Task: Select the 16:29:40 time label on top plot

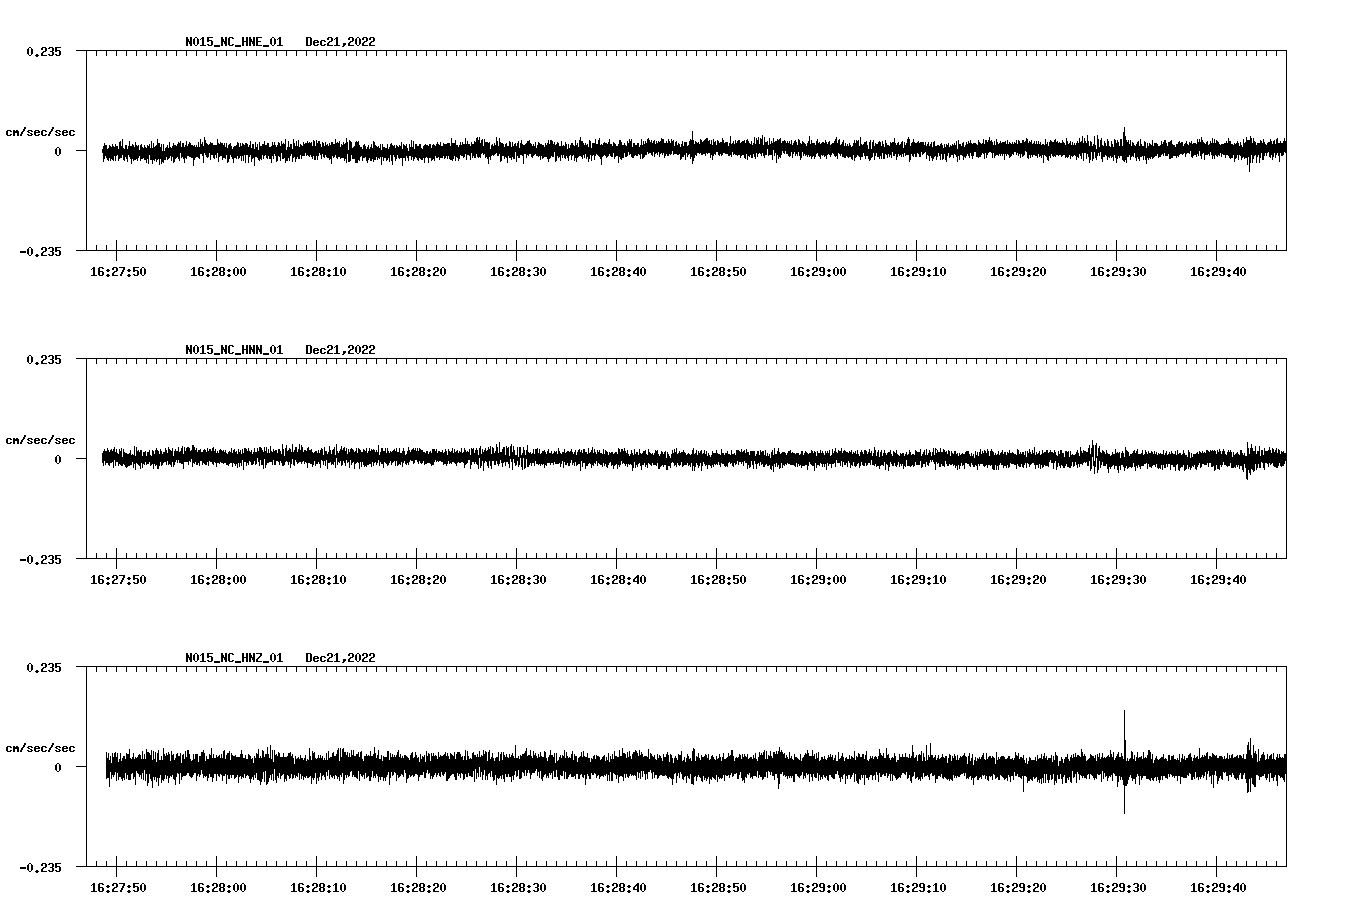Action: tap(1218, 269)
